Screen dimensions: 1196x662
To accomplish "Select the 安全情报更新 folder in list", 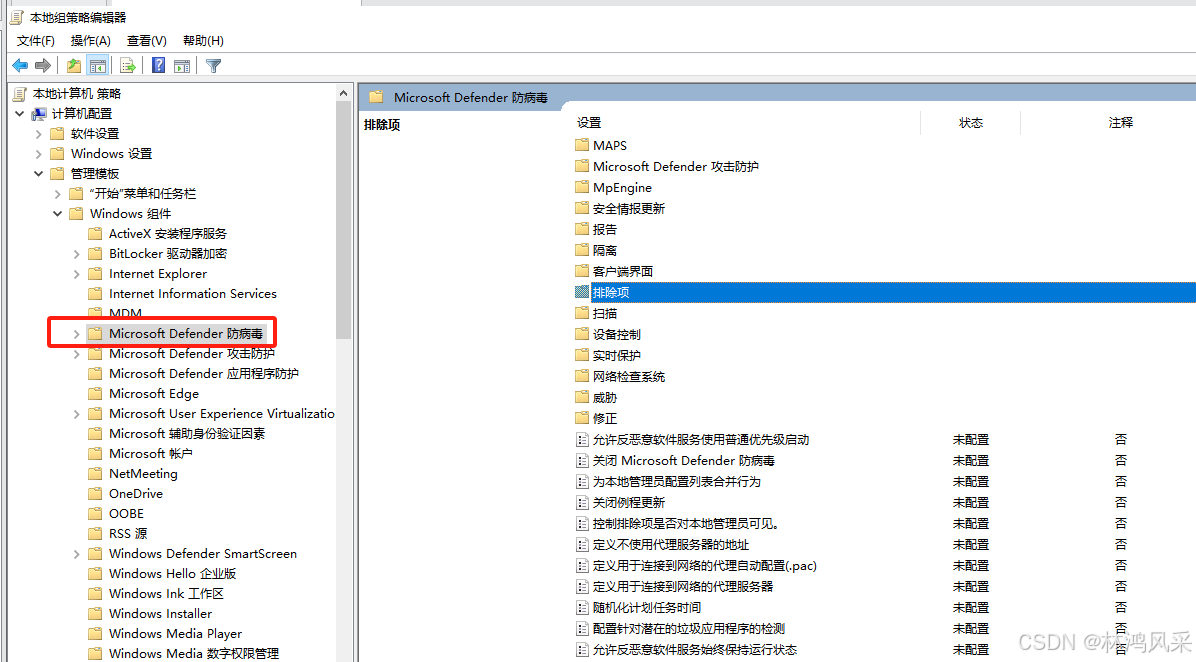I will pyautogui.click(x=629, y=208).
